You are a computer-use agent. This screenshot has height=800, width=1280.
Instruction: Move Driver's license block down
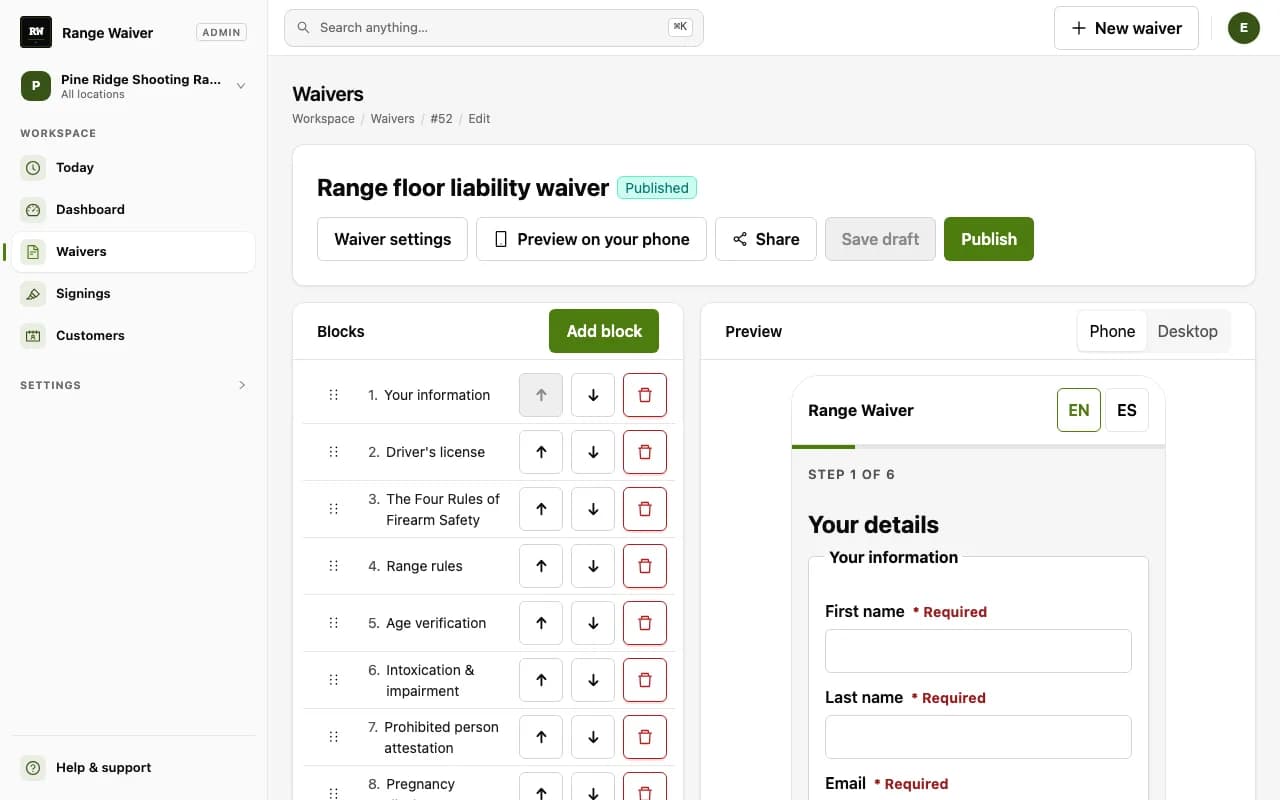tap(593, 452)
